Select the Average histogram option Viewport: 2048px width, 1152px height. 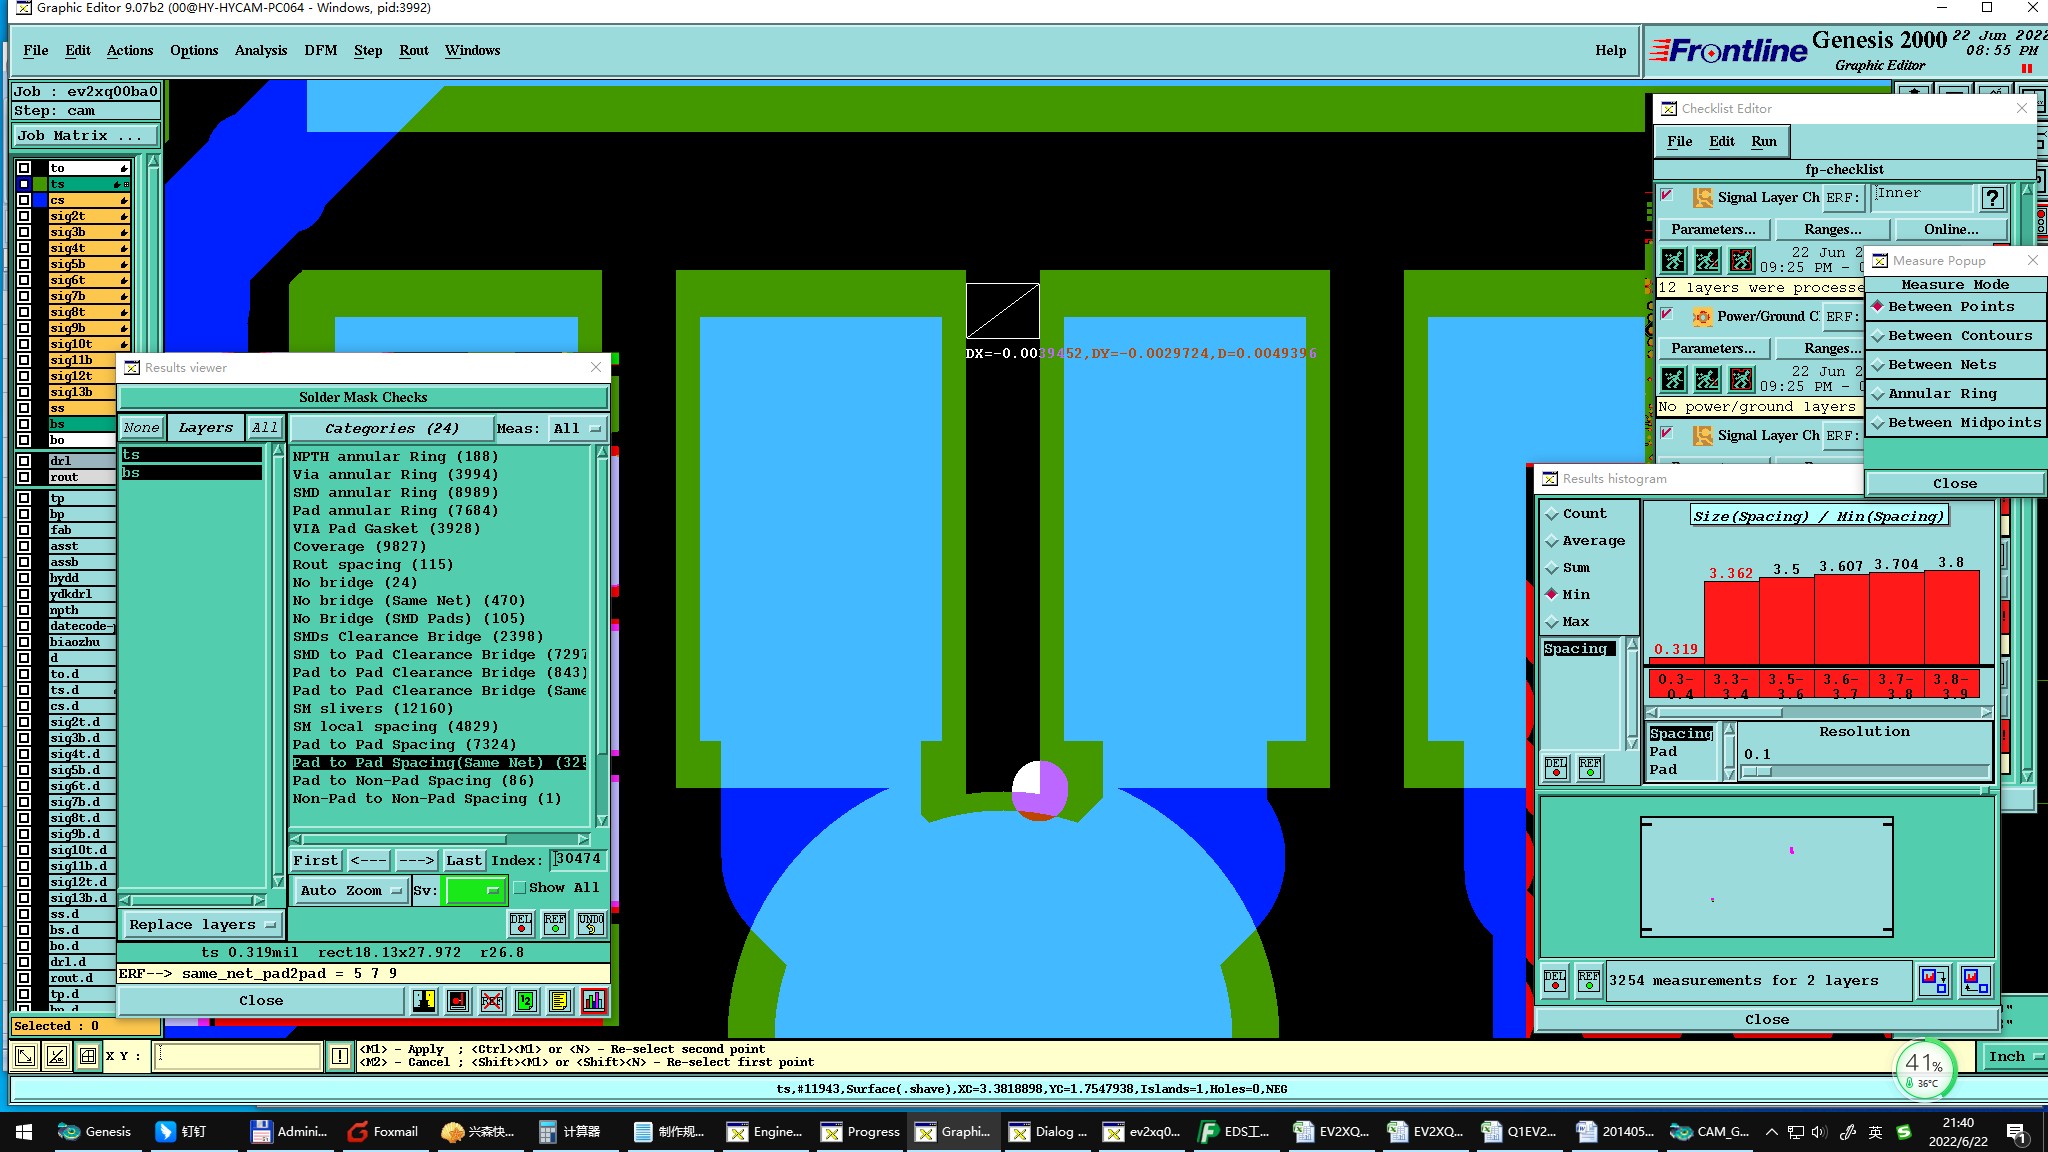(1592, 541)
